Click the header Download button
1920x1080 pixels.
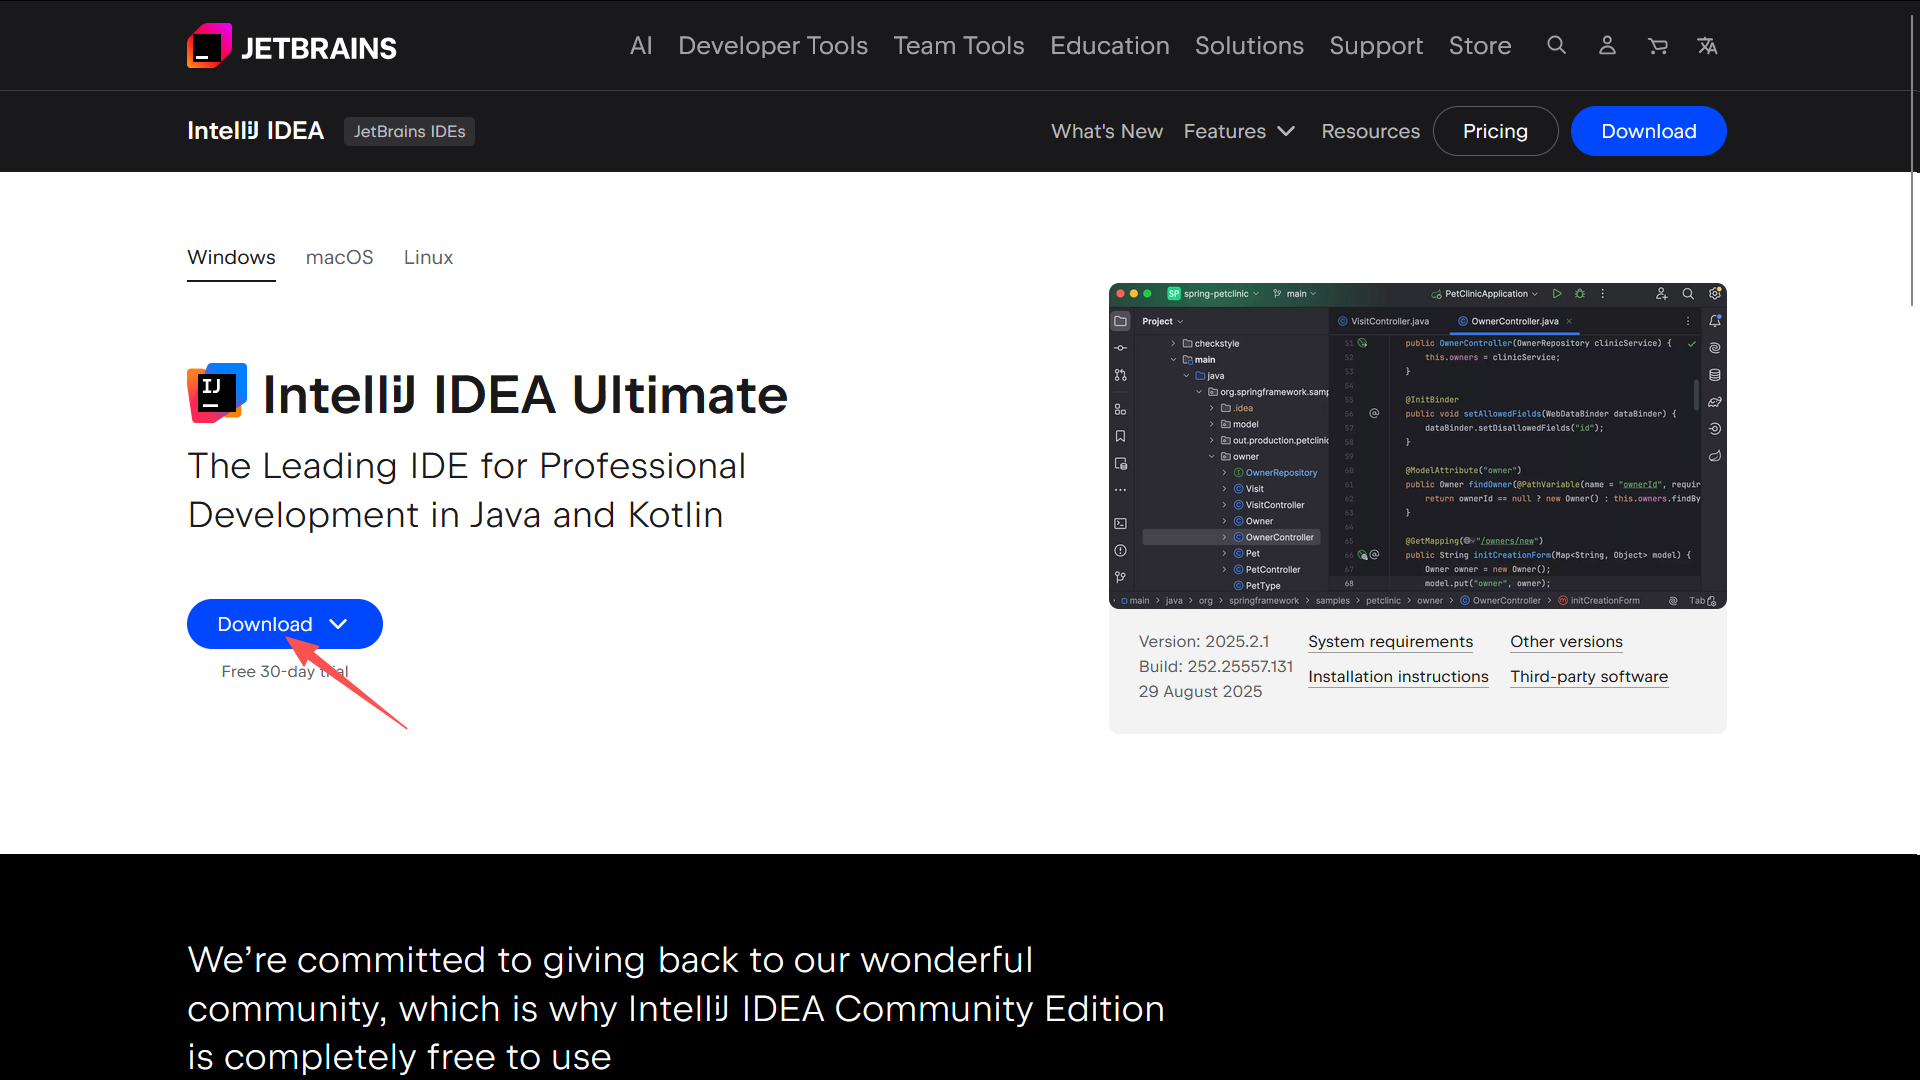click(x=1648, y=131)
